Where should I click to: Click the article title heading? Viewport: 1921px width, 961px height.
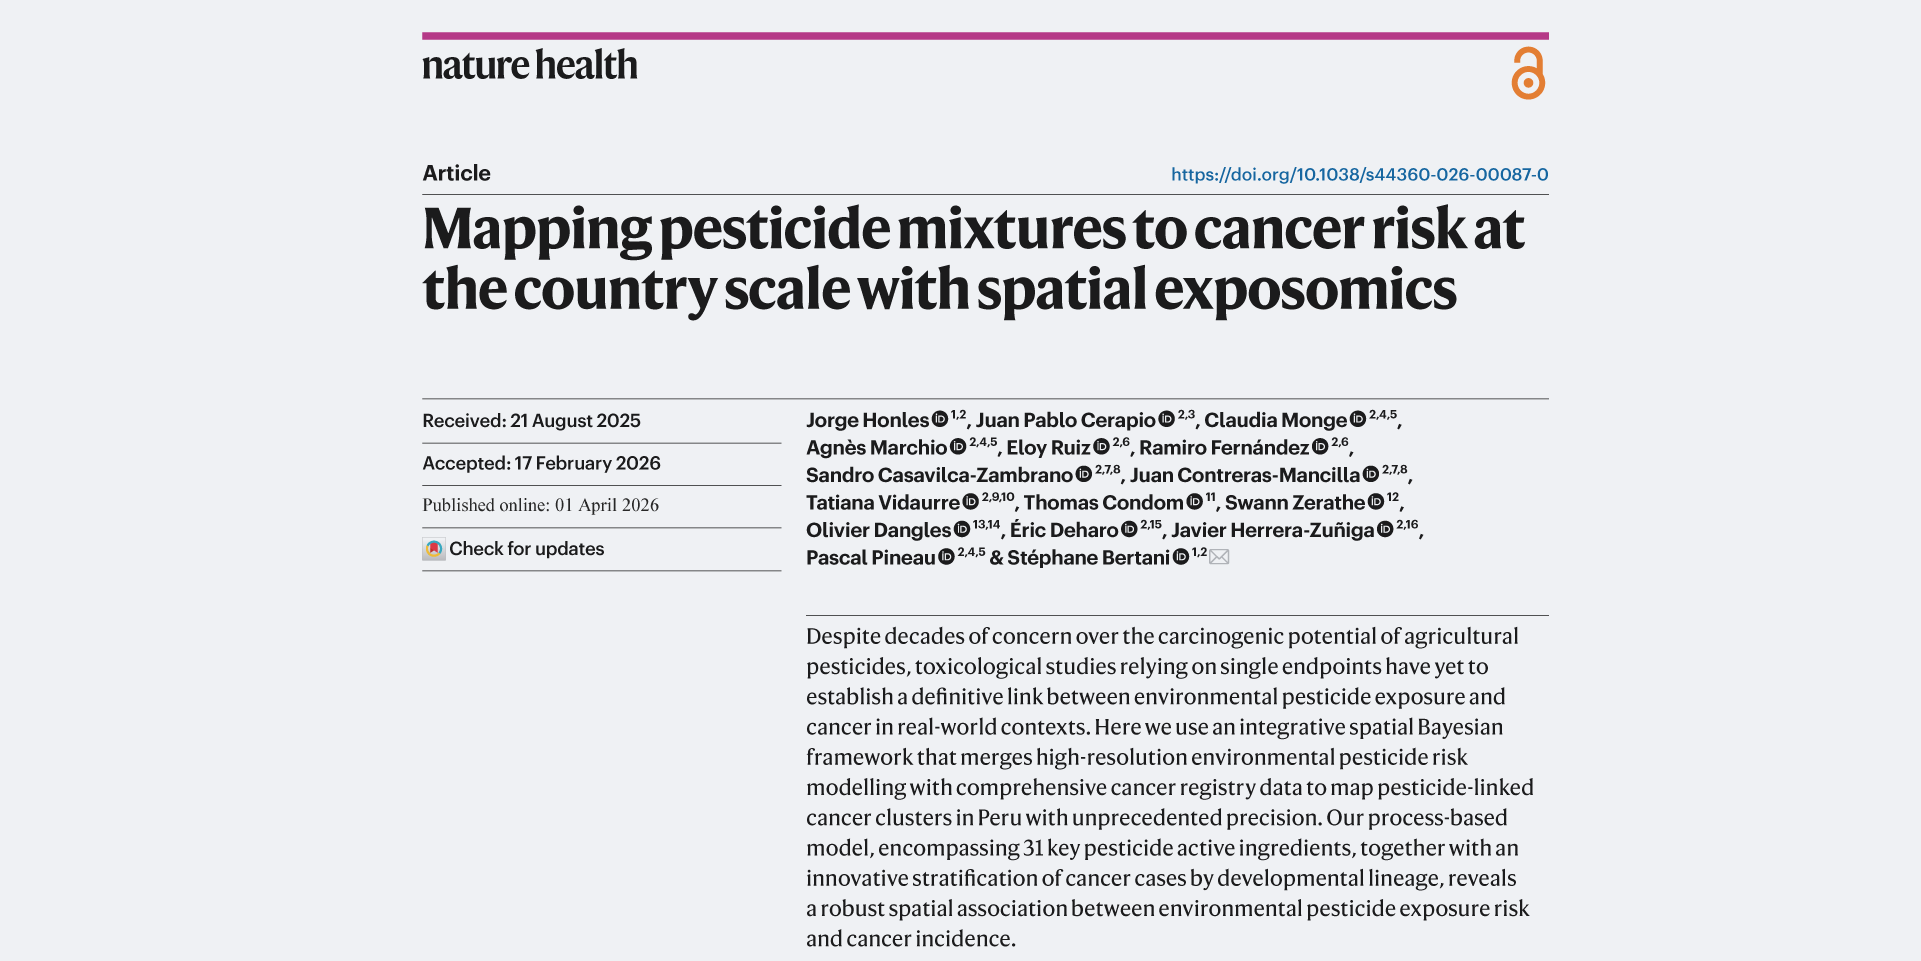pos(973,259)
